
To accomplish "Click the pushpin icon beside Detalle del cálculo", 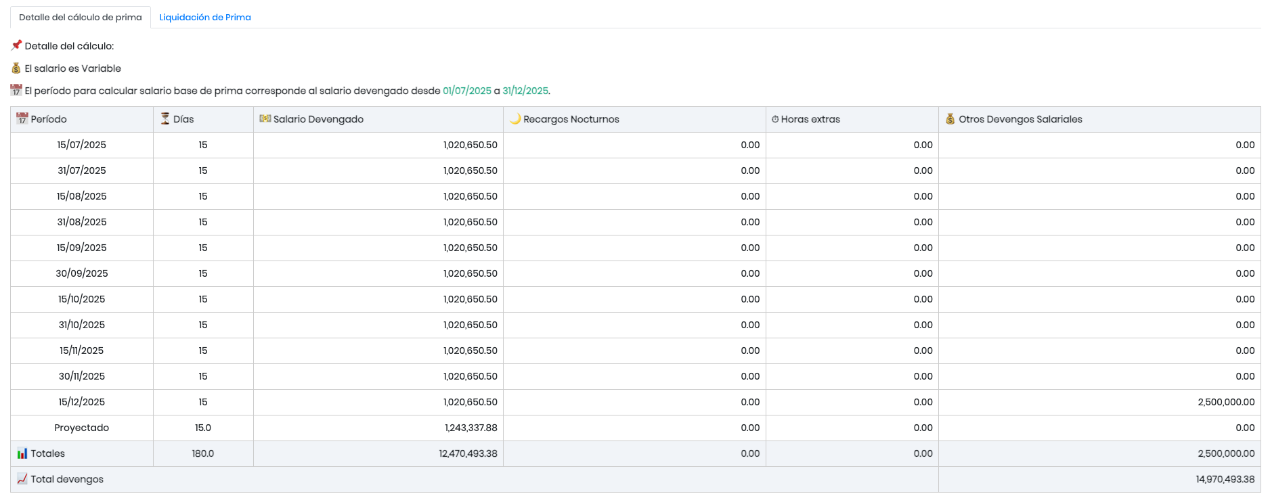I will point(16,46).
